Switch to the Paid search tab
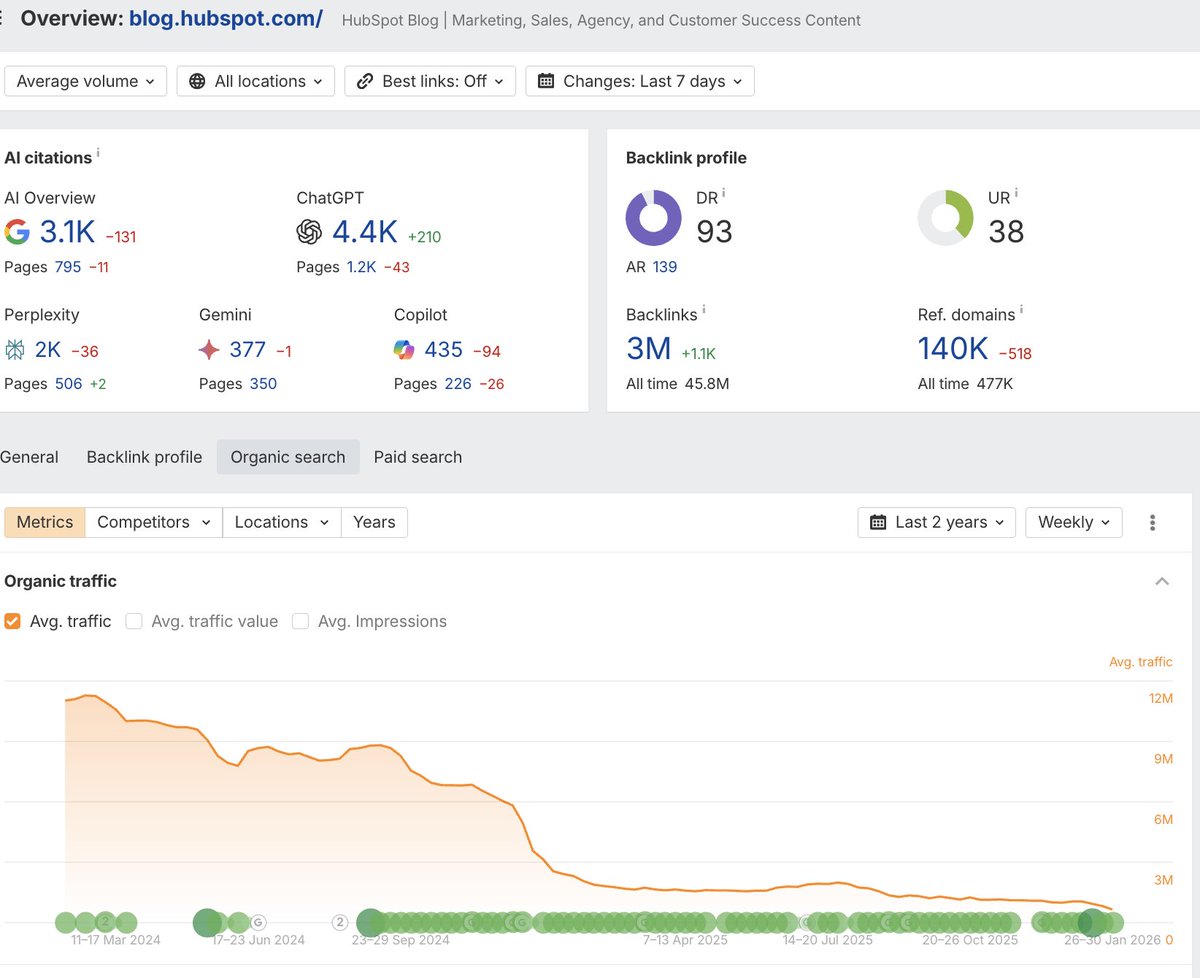The width and height of the screenshot is (1200, 978). 418,457
